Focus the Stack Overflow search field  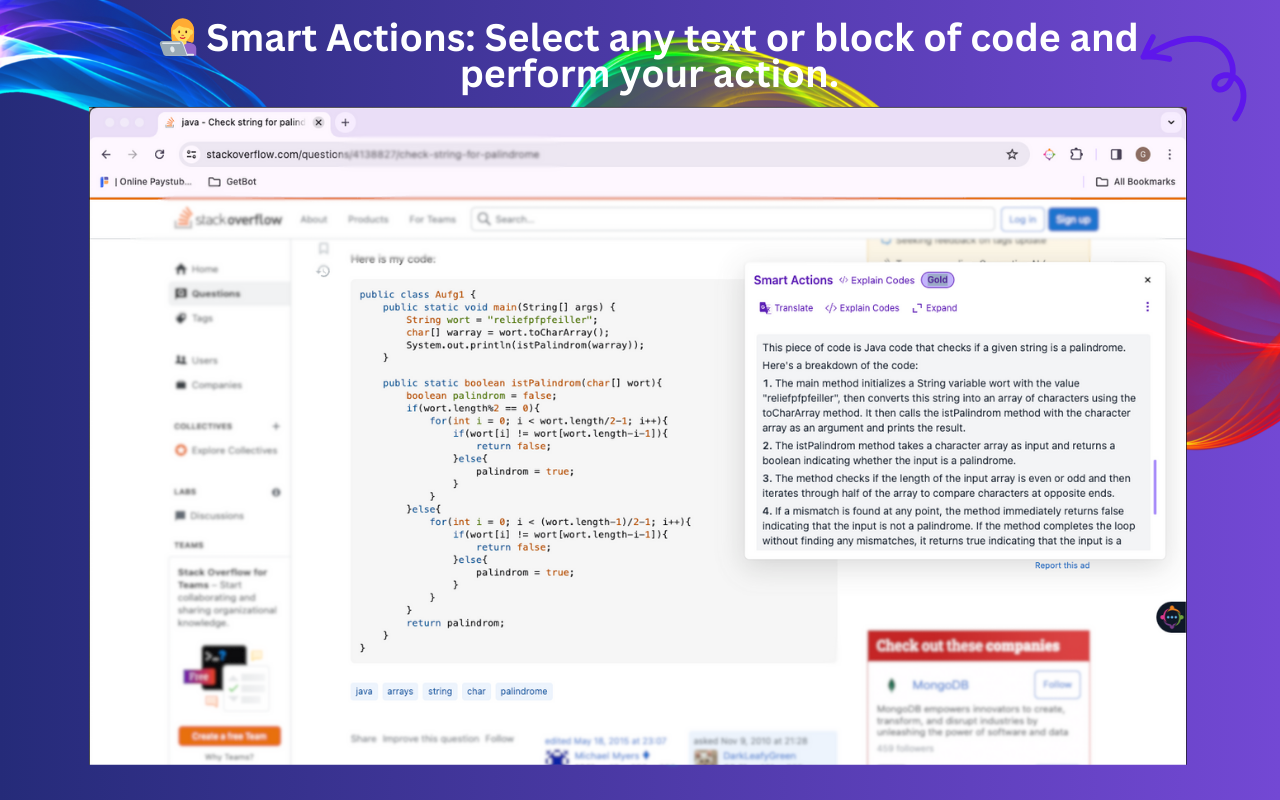733,219
